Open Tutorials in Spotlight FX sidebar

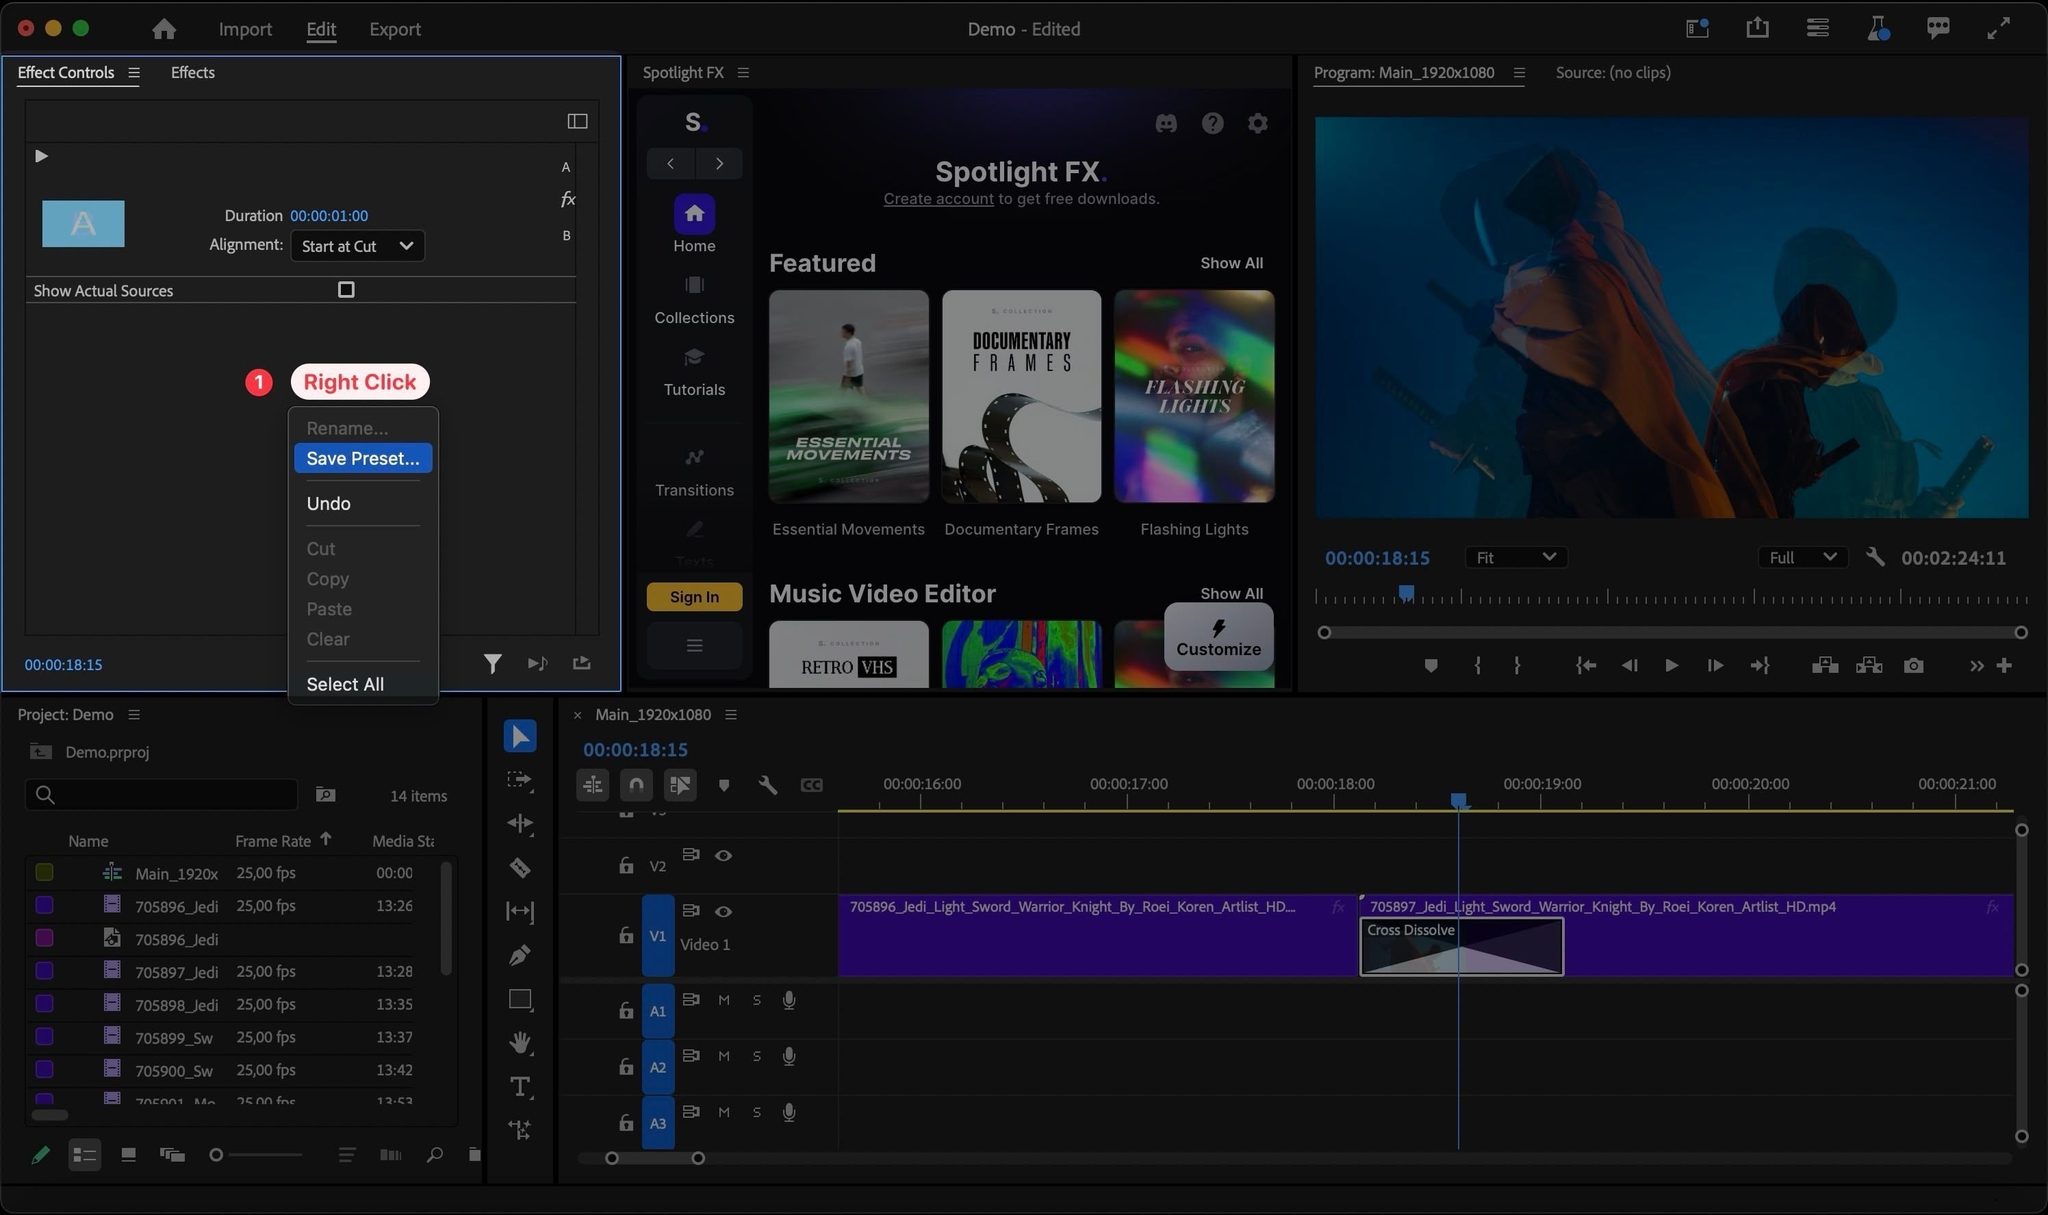694,372
